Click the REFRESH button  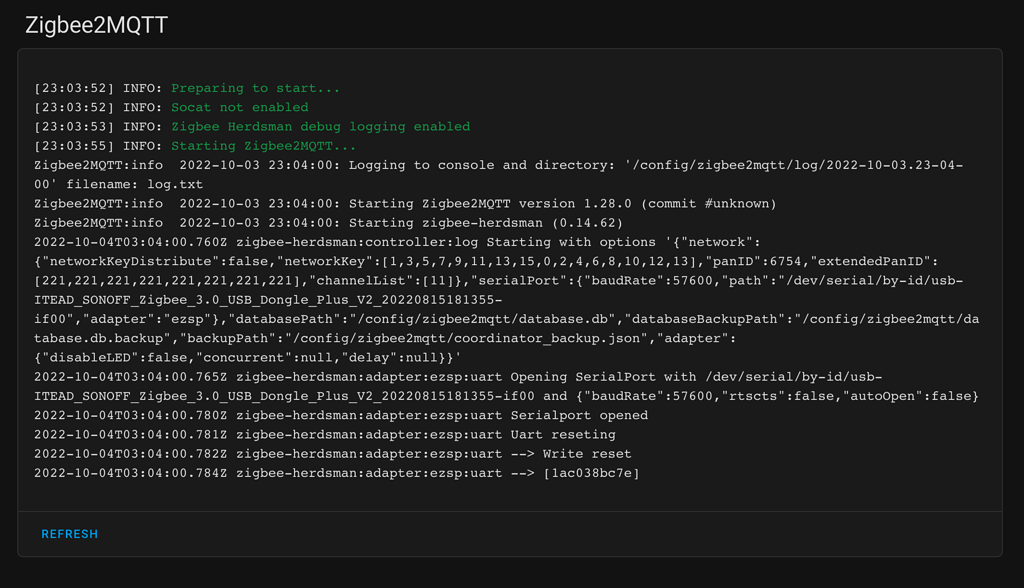coord(69,534)
